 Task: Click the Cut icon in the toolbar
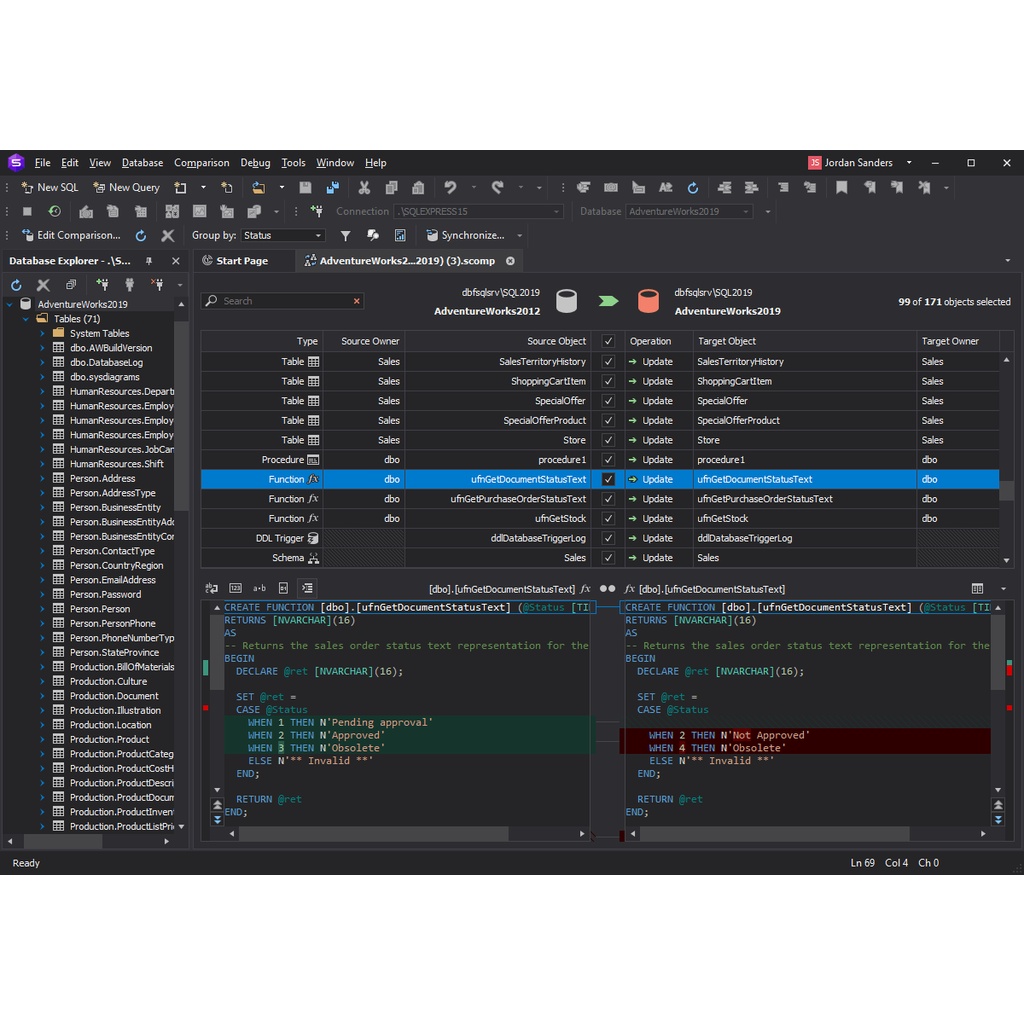click(x=364, y=187)
